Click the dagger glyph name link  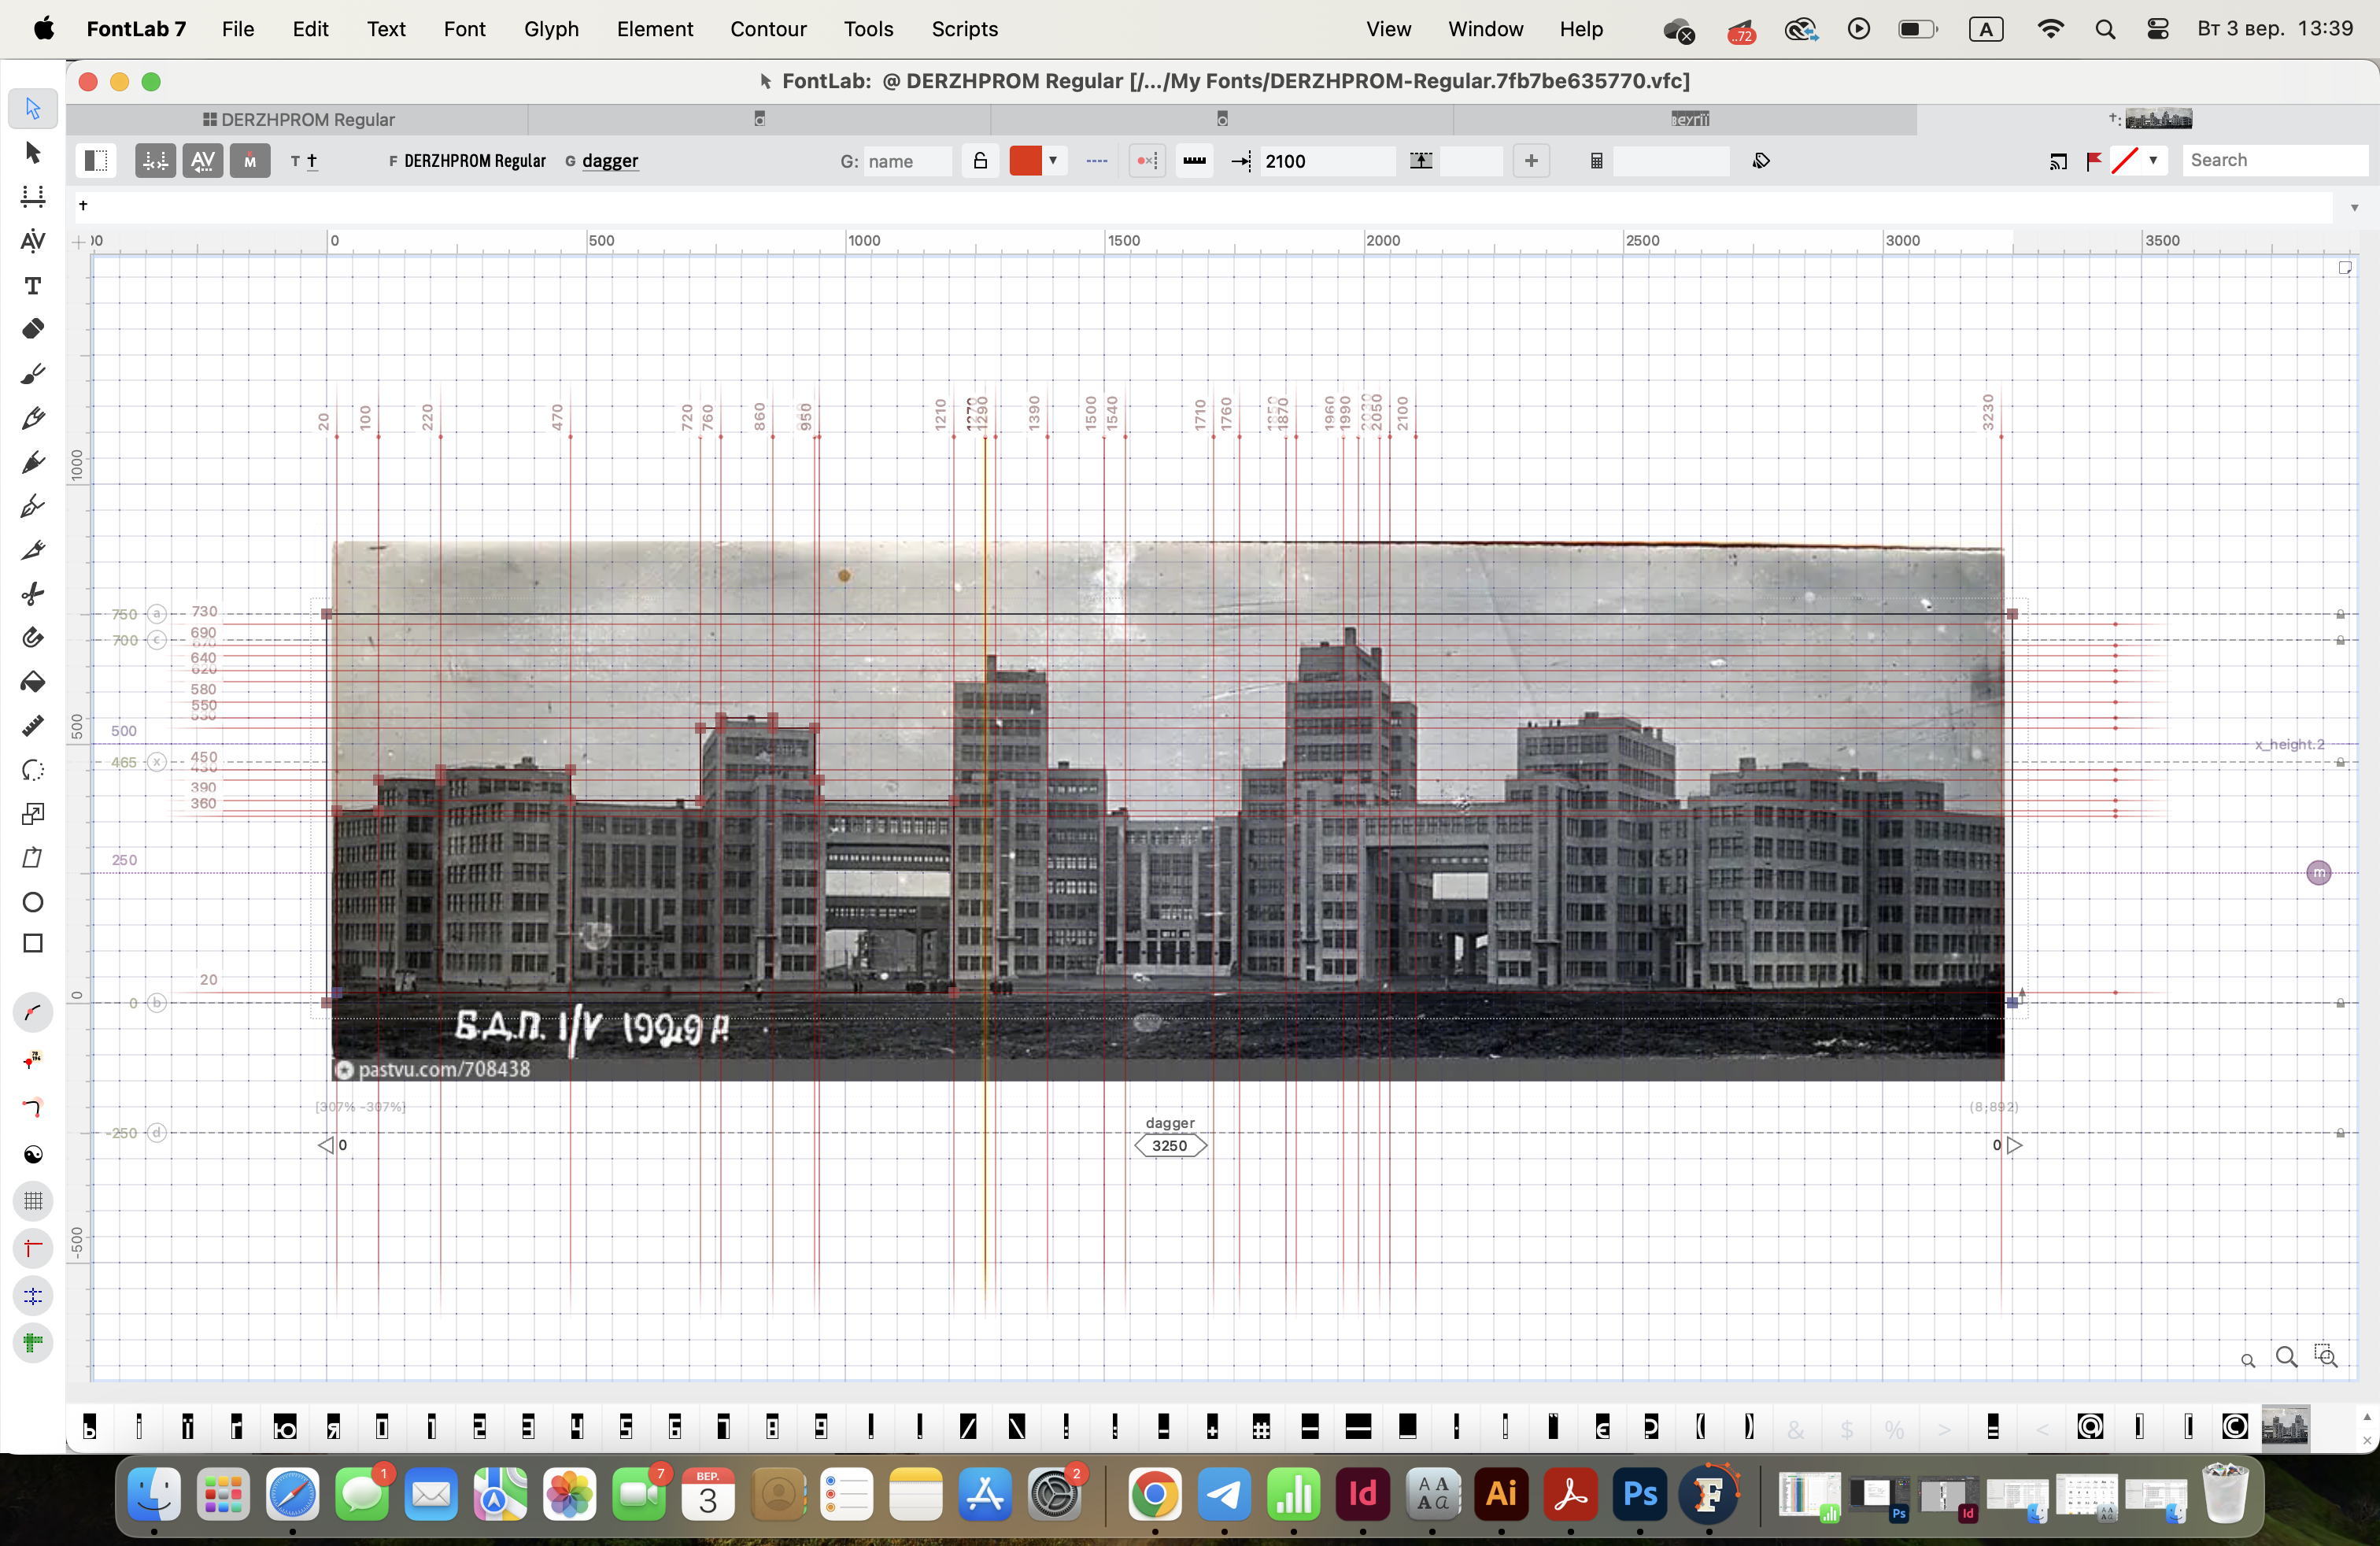tap(610, 161)
